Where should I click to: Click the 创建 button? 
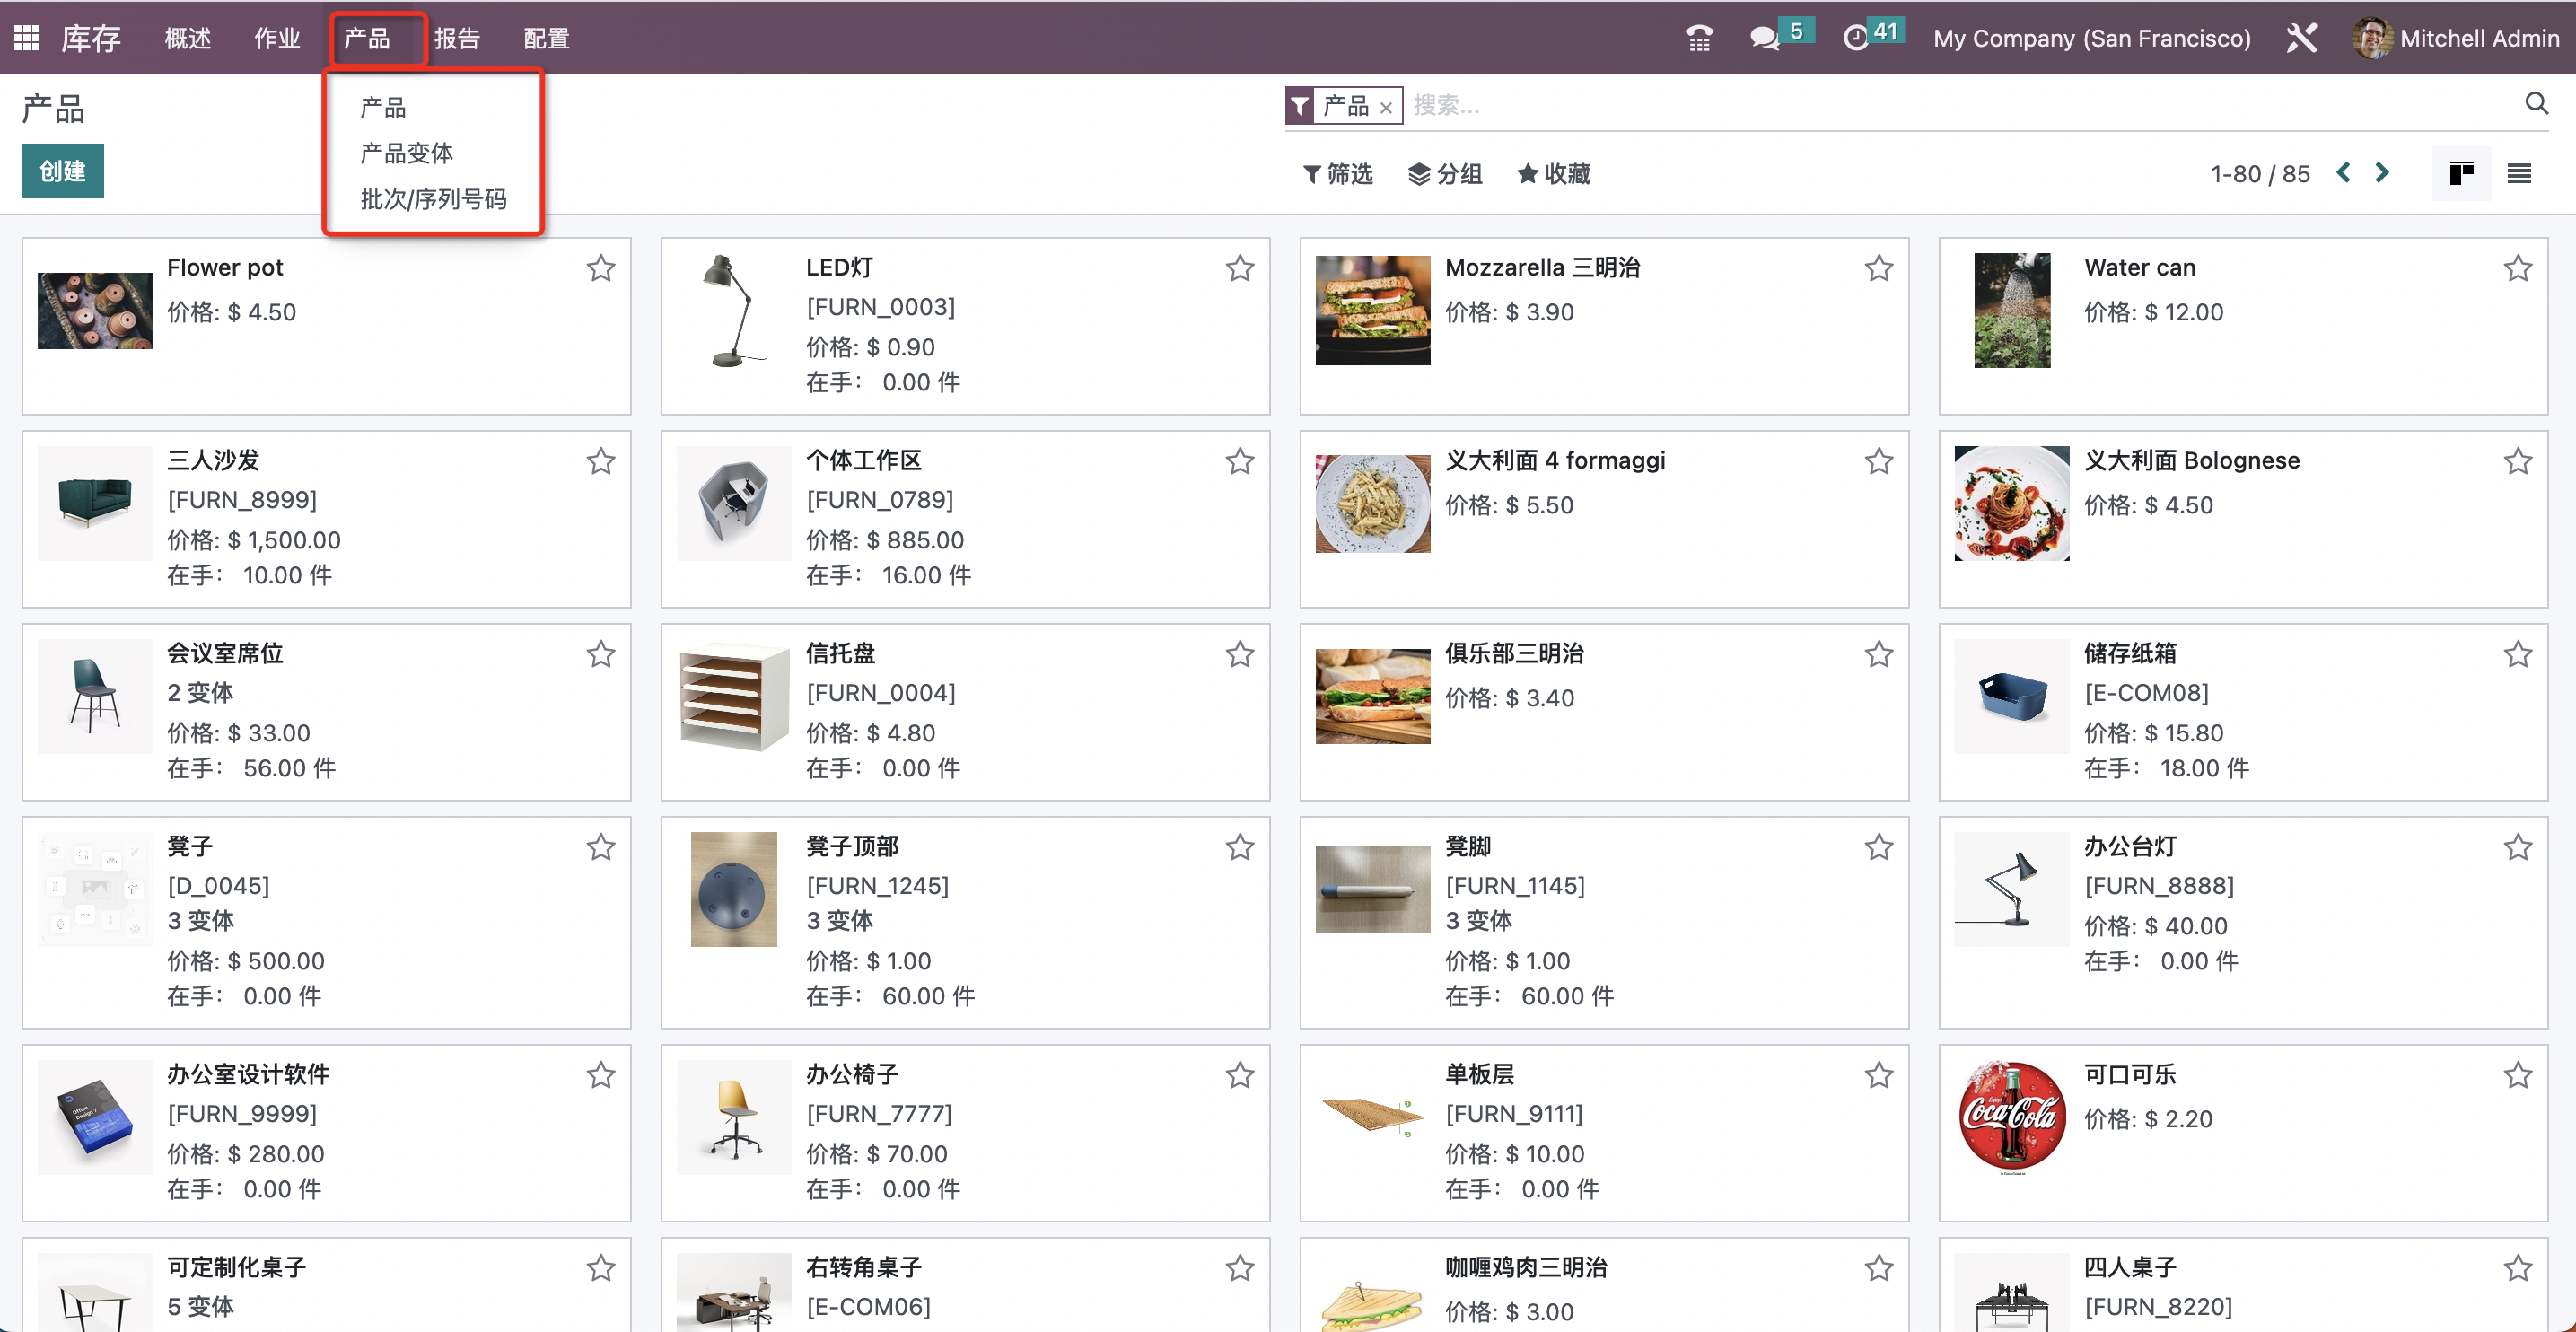62,171
